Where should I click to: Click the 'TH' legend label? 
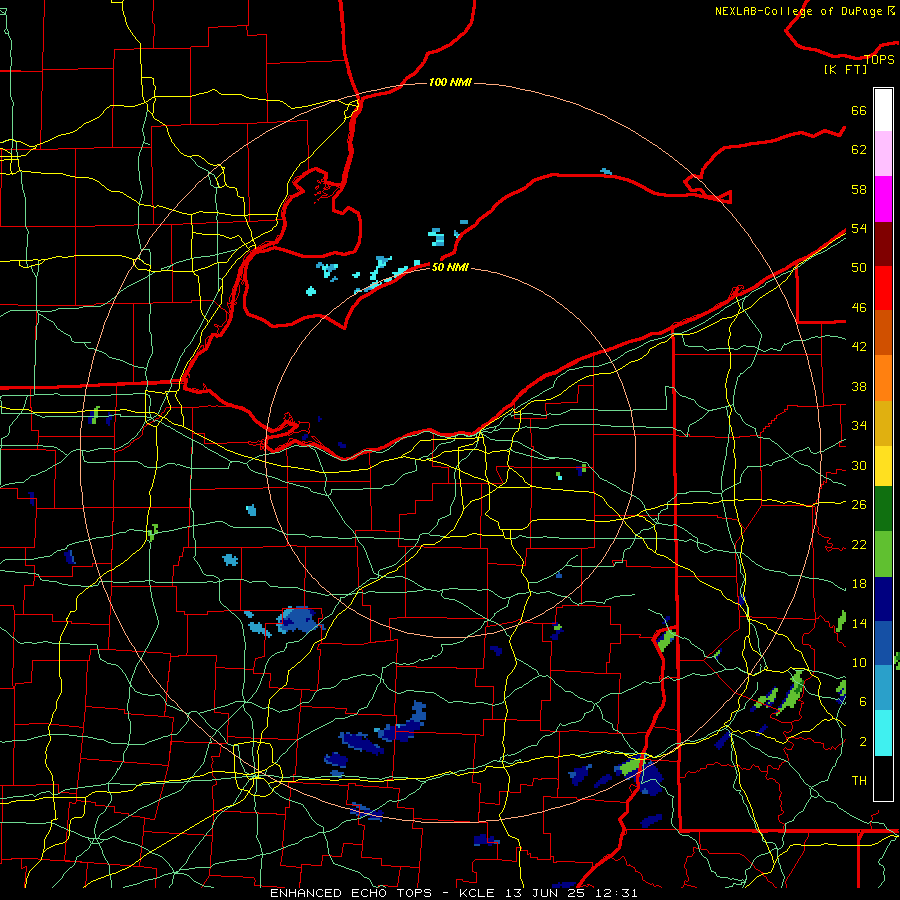pyautogui.click(x=859, y=781)
